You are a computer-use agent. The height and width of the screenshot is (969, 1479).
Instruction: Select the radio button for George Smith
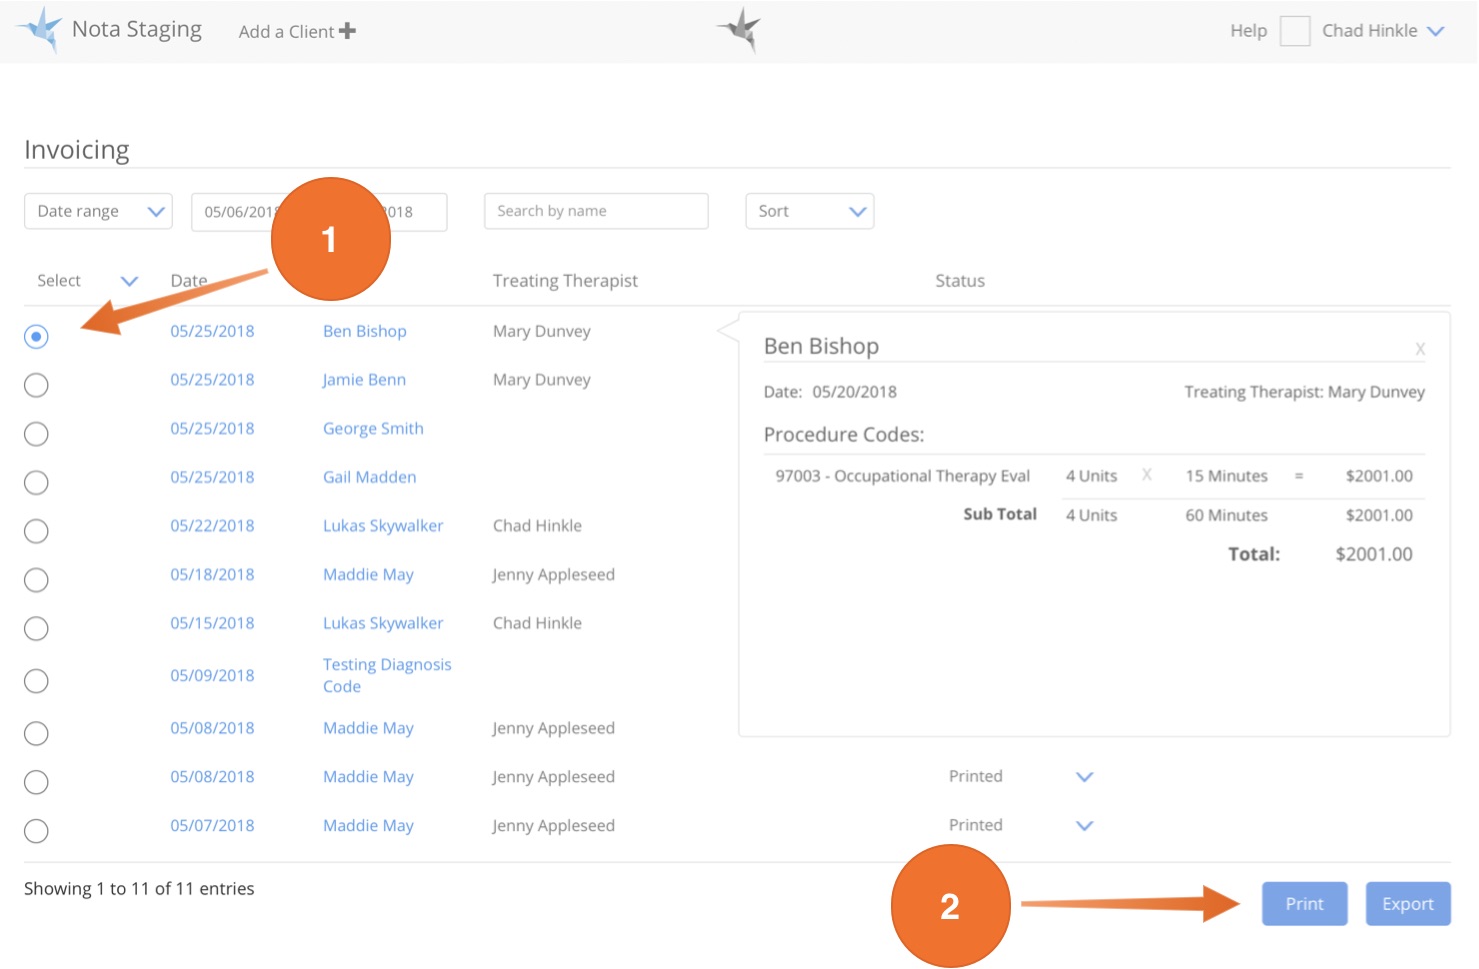36,434
